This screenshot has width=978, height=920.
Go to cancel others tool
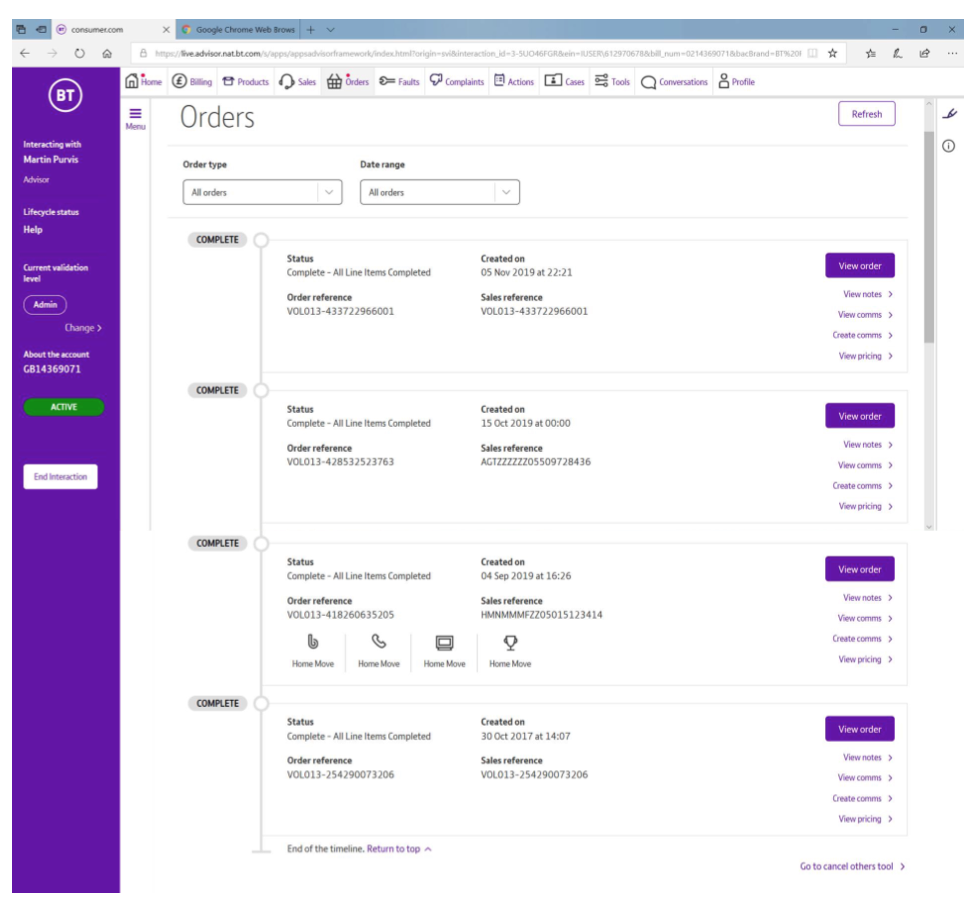(852, 866)
